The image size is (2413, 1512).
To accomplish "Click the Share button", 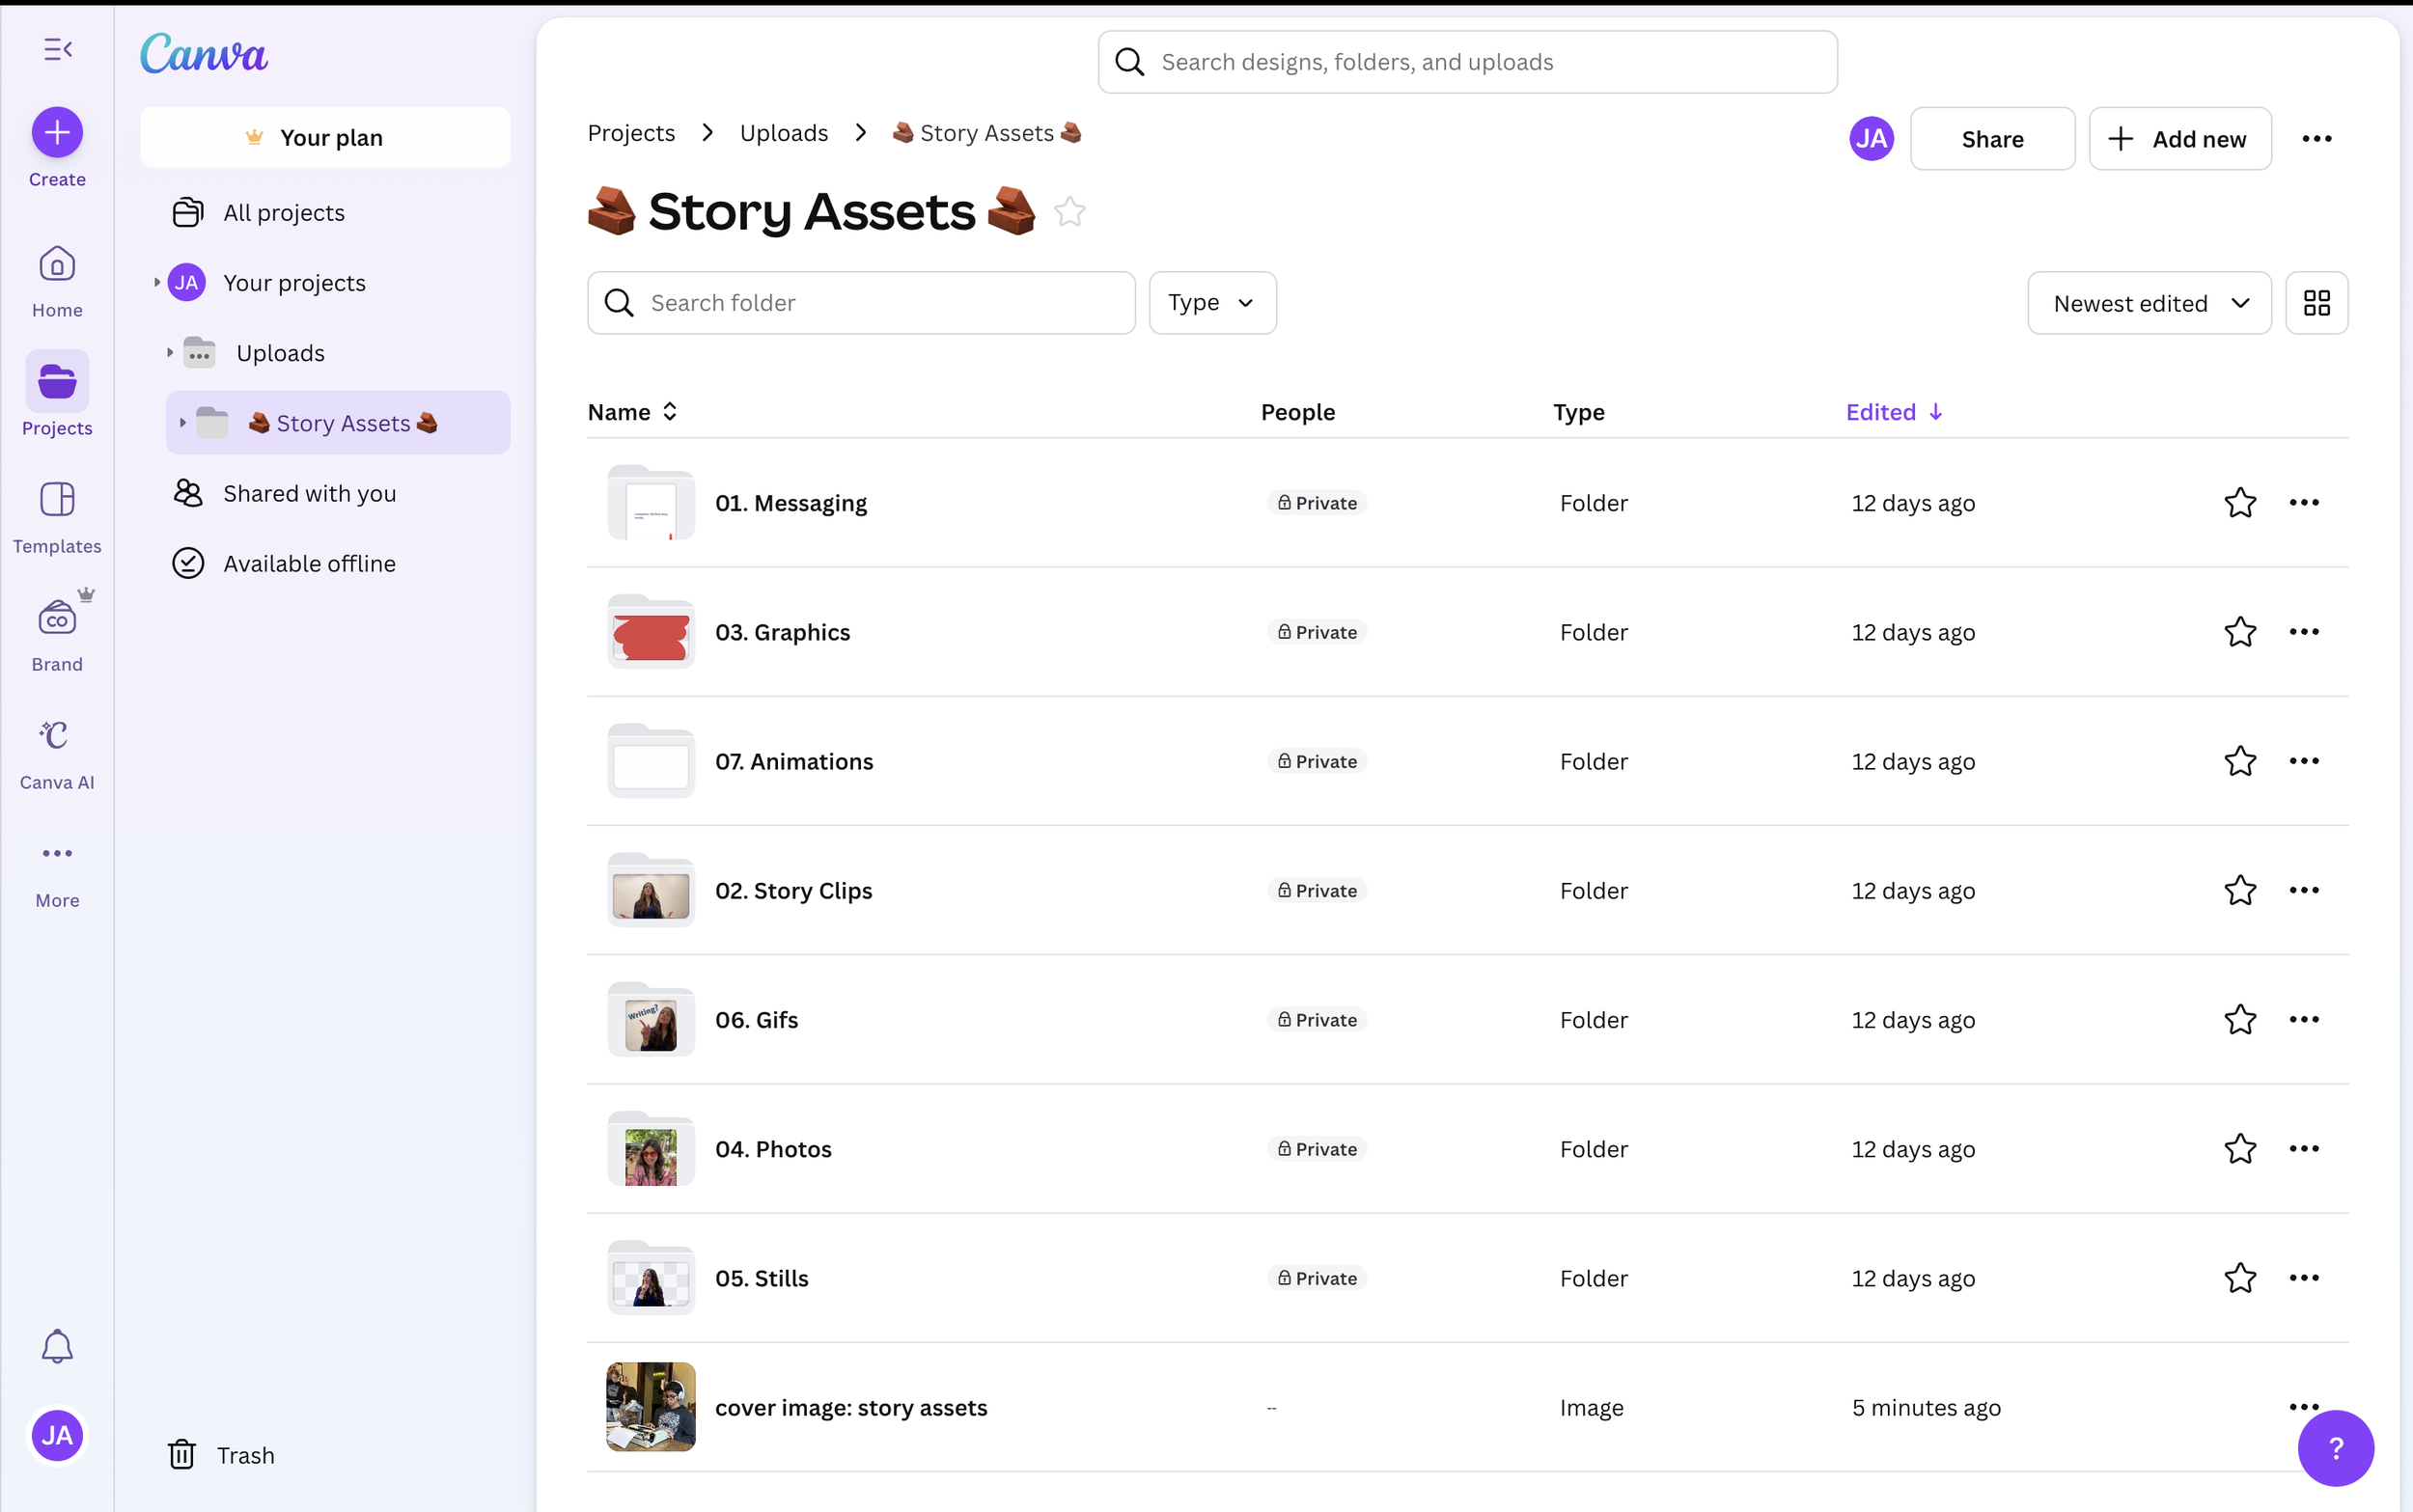I will [x=1991, y=139].
